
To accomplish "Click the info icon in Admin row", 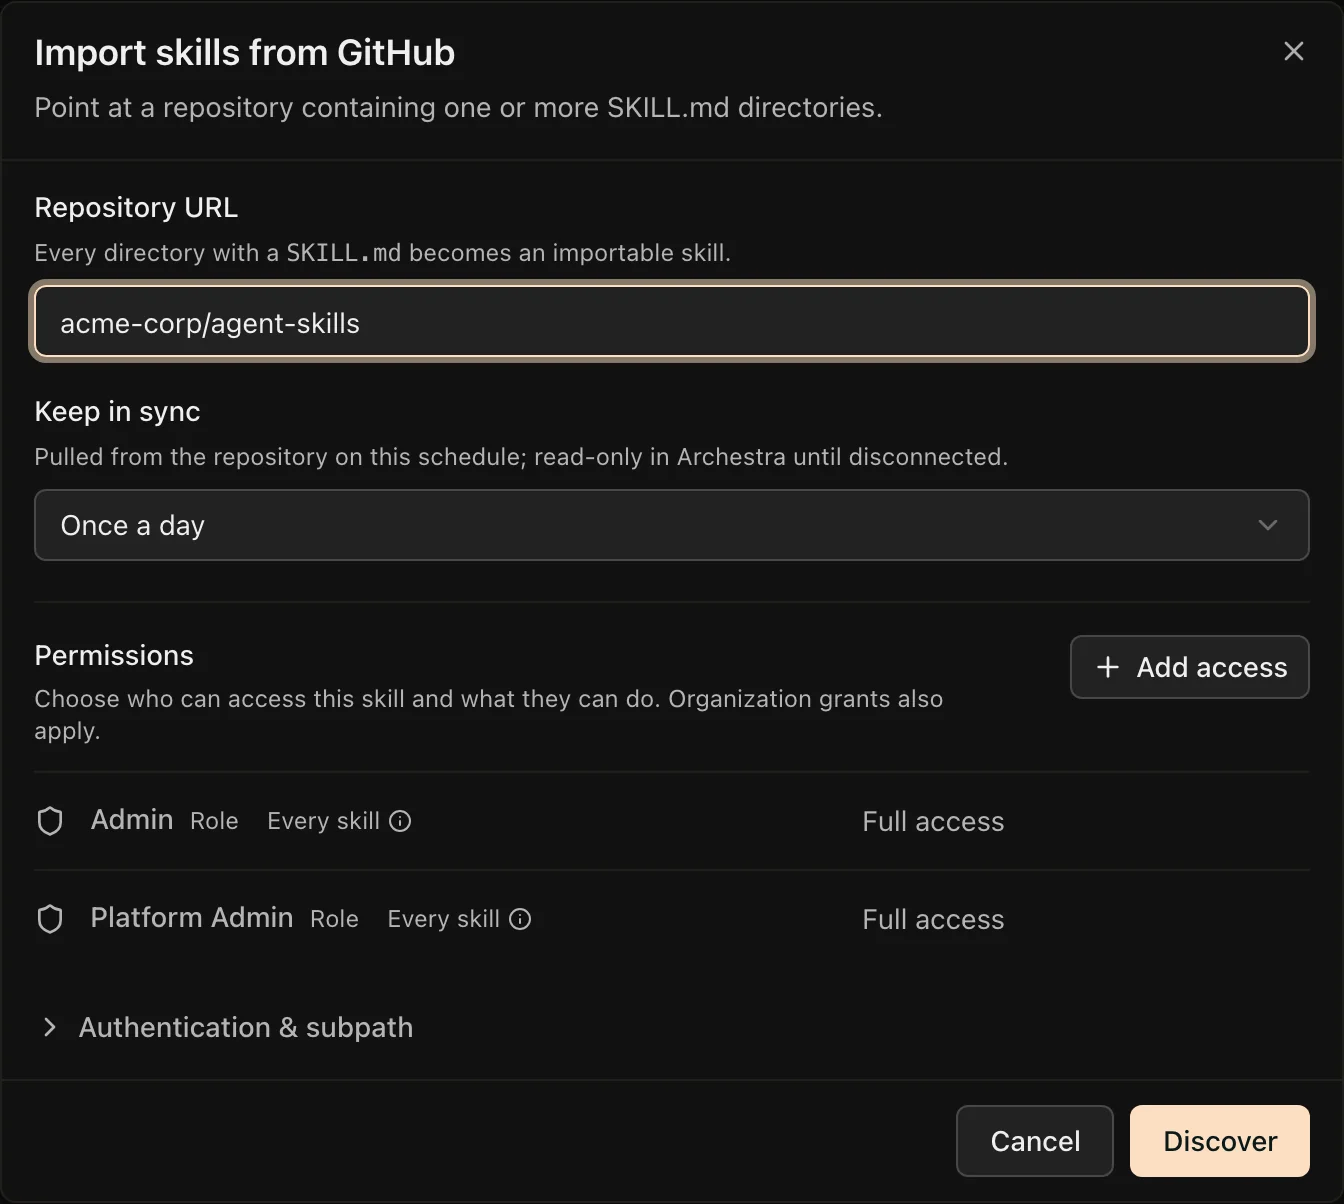I will 400,821.
